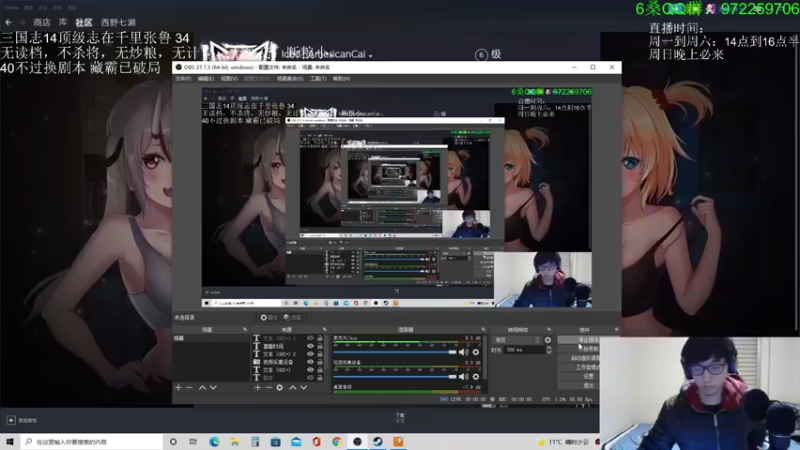Select the scene entry in Scenes list
The image size is (800, 450).
(211, 338)
